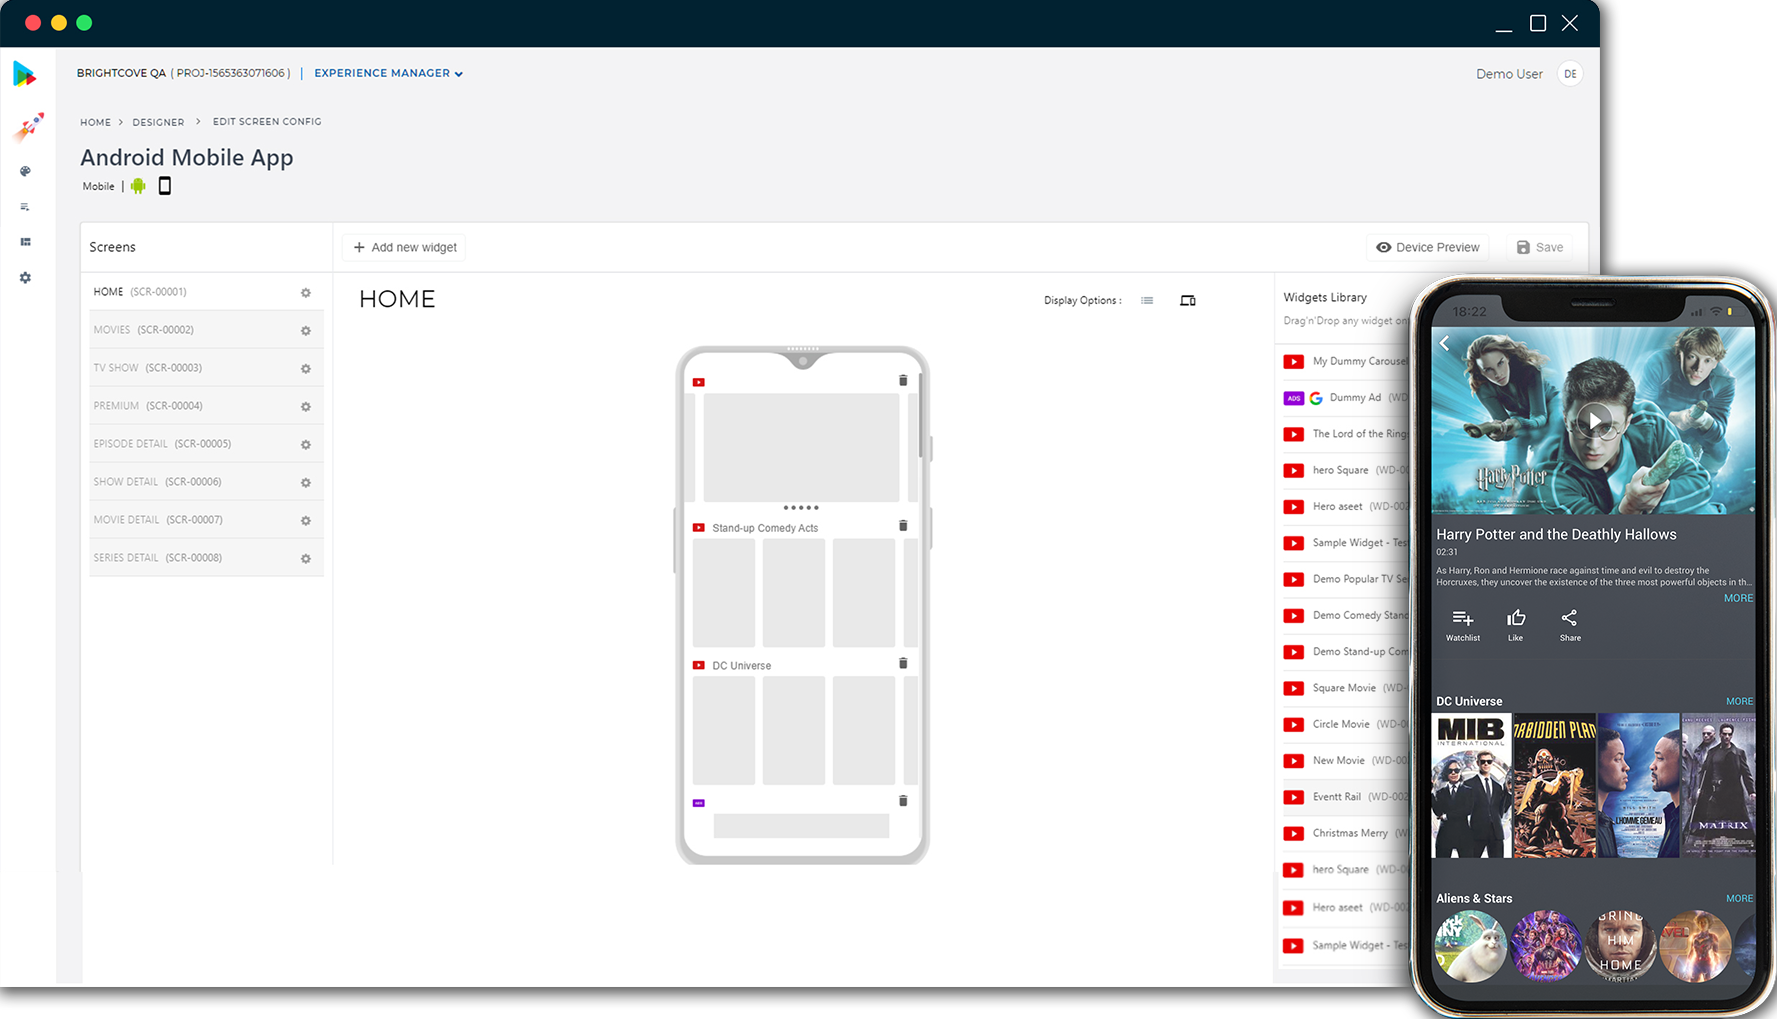The image size is (1777, 1019).
Task: Click the Android robot platform icon
Action: 138,186
